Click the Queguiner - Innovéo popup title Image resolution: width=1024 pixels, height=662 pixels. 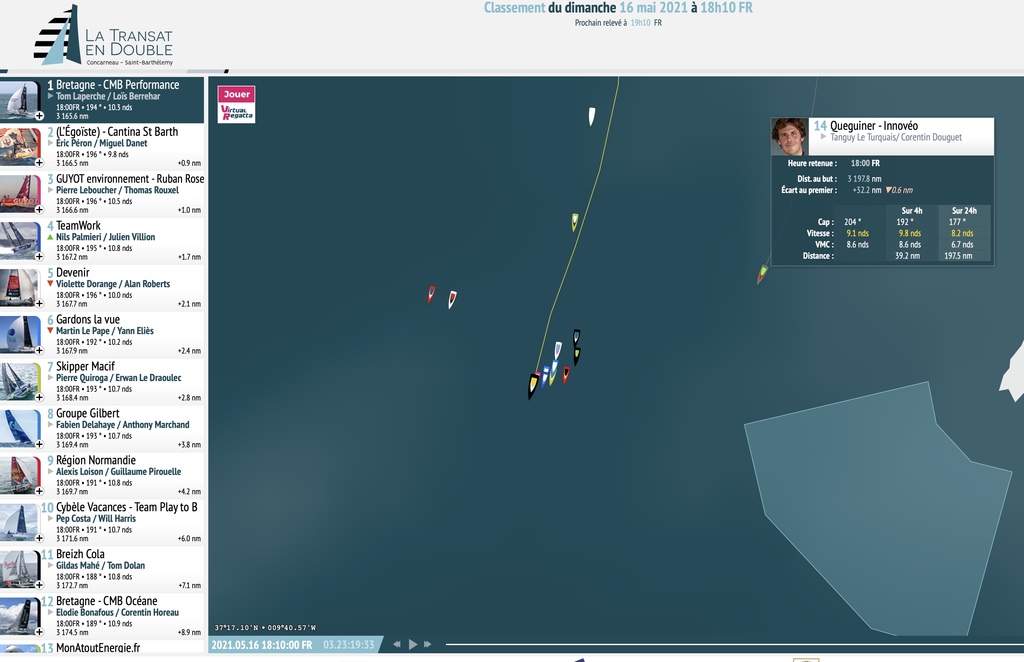pos(874,125)
